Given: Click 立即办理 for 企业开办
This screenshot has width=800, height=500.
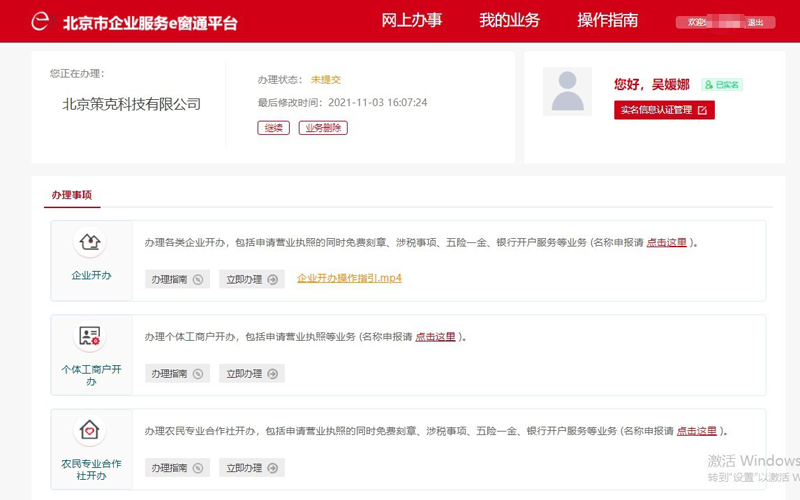Looking at the screenshot, I should (252, 280).
